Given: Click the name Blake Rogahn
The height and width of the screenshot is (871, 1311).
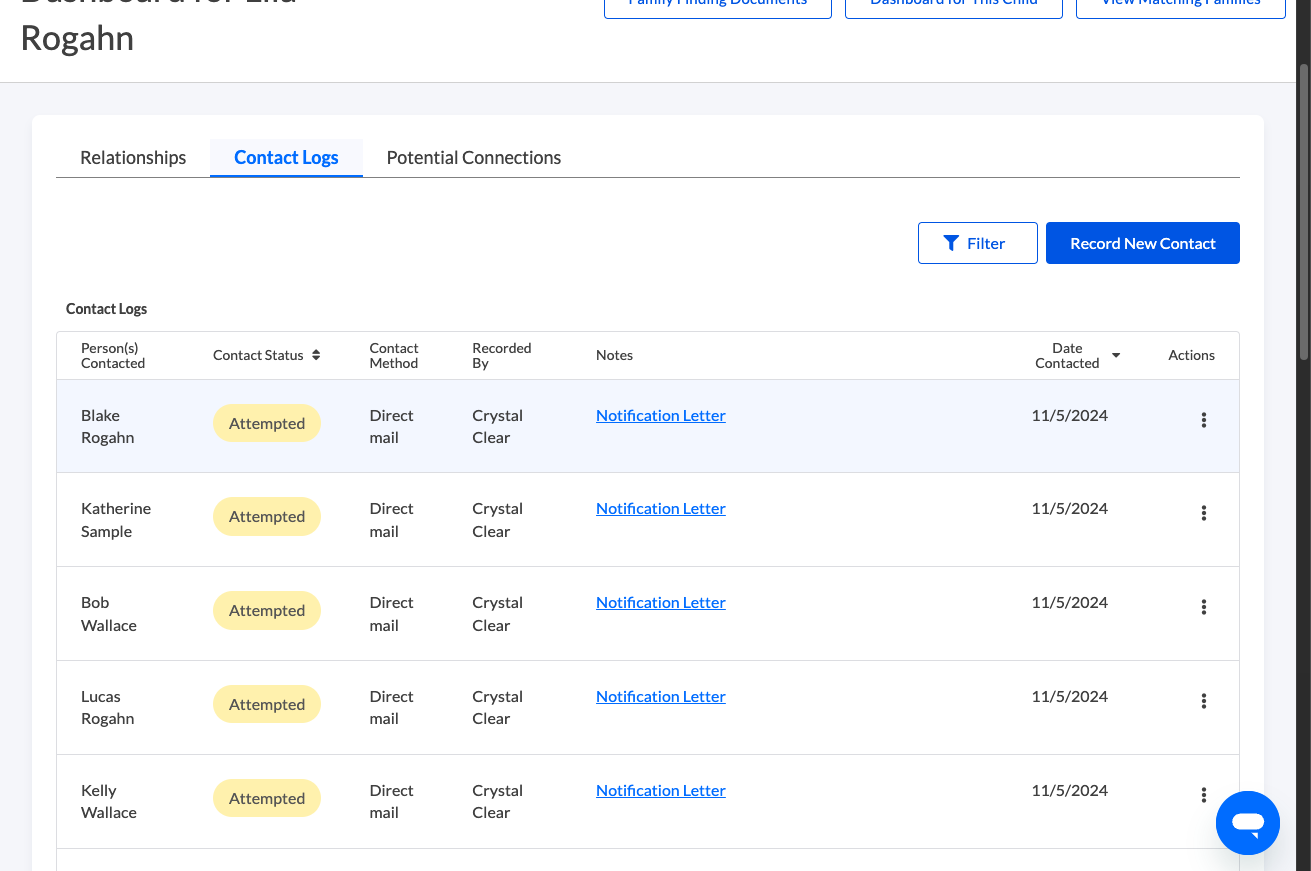Looking at the screenshot, I should 108,427.
